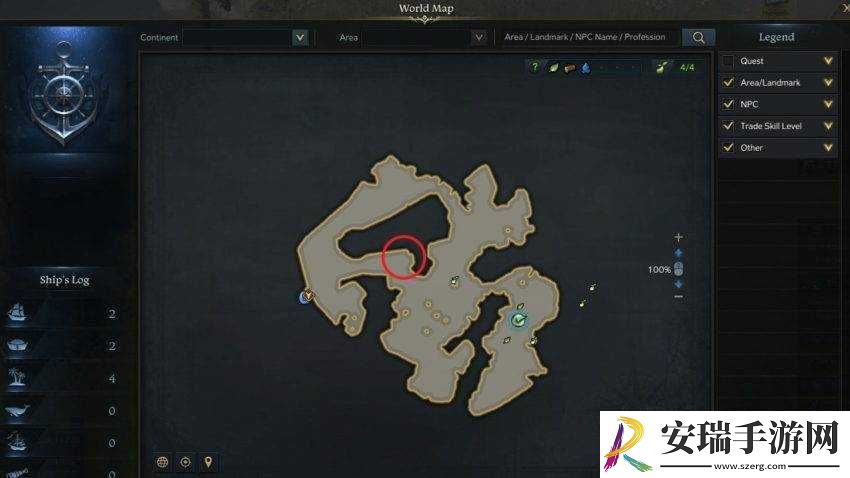
Task: Click the center-on-location target icon
Action: click(x=185, y=462)
